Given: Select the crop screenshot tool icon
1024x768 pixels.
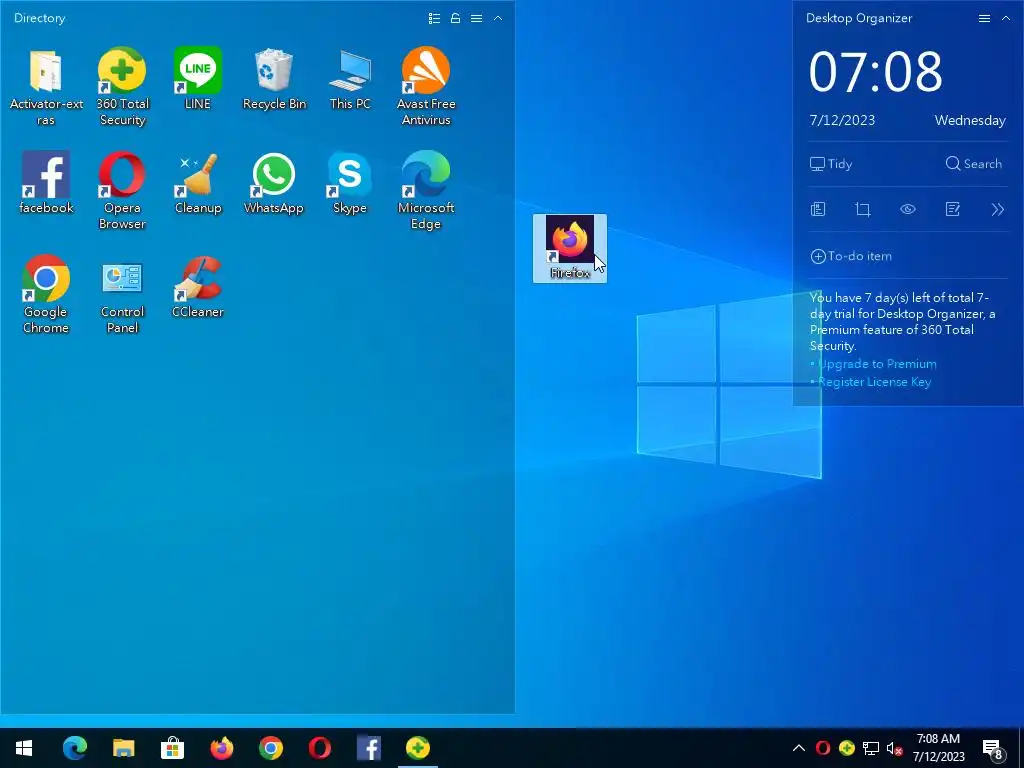Looking at the screenshot, I should 863,210.
